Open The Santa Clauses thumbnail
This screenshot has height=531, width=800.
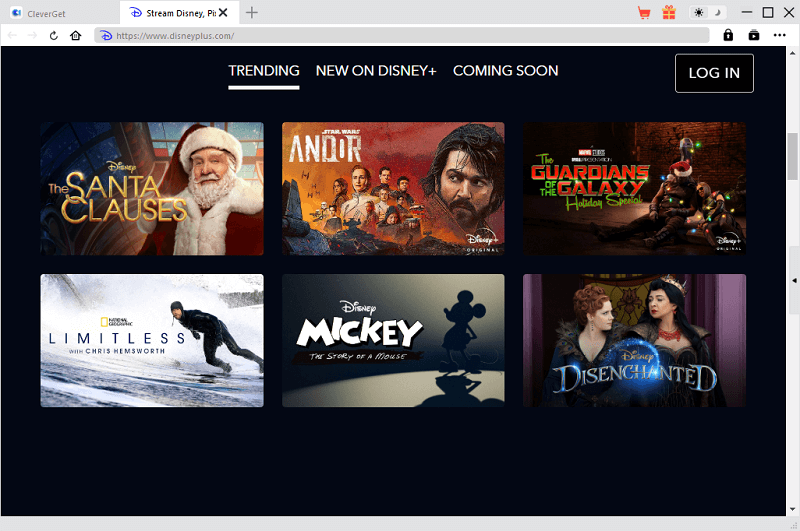(x=152, y=189)
